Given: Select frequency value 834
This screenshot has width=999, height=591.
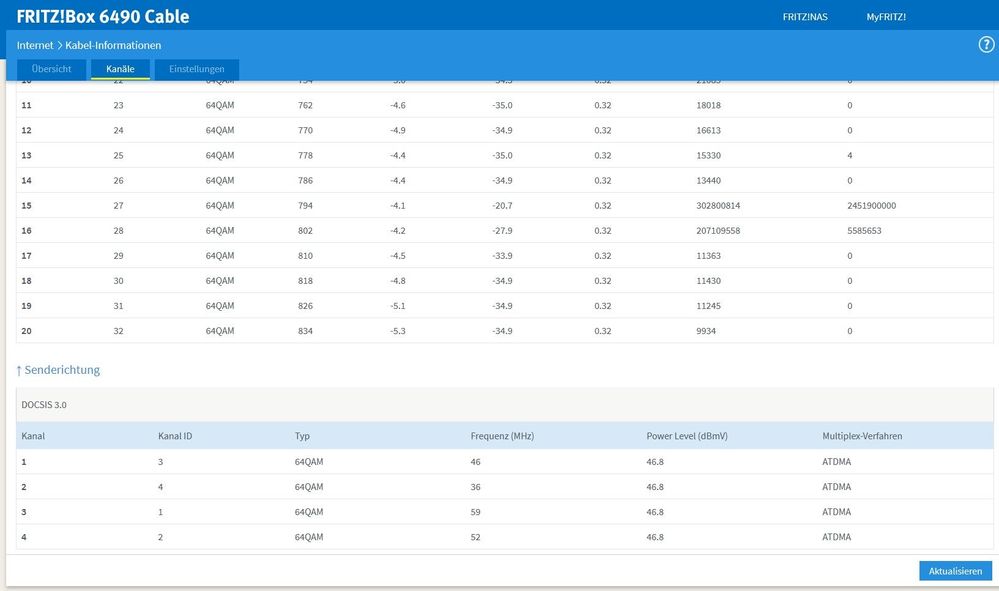Looking at the screenshot, I should (305, 331).
